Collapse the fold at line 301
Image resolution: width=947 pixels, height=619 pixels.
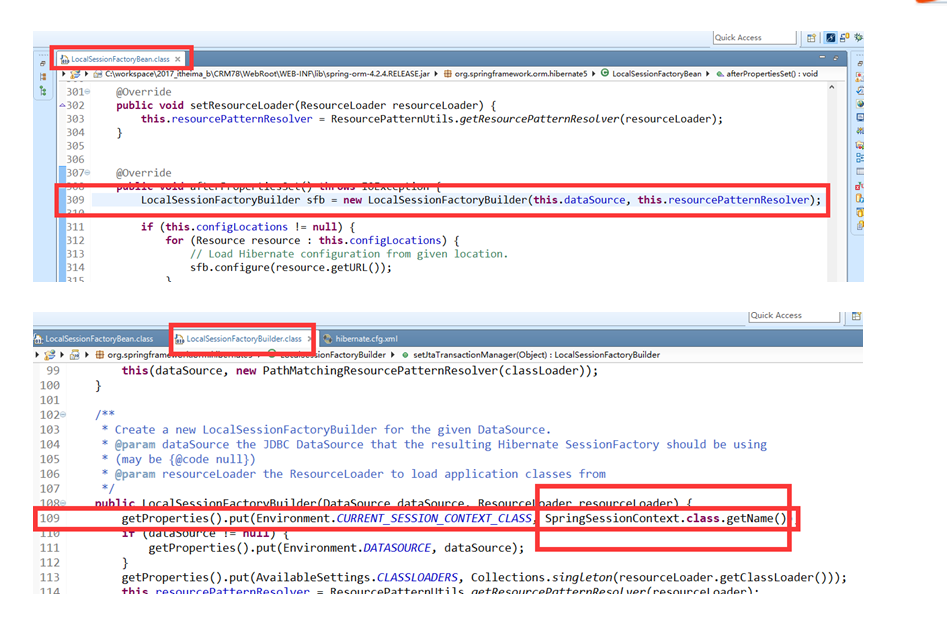point(88,92)
